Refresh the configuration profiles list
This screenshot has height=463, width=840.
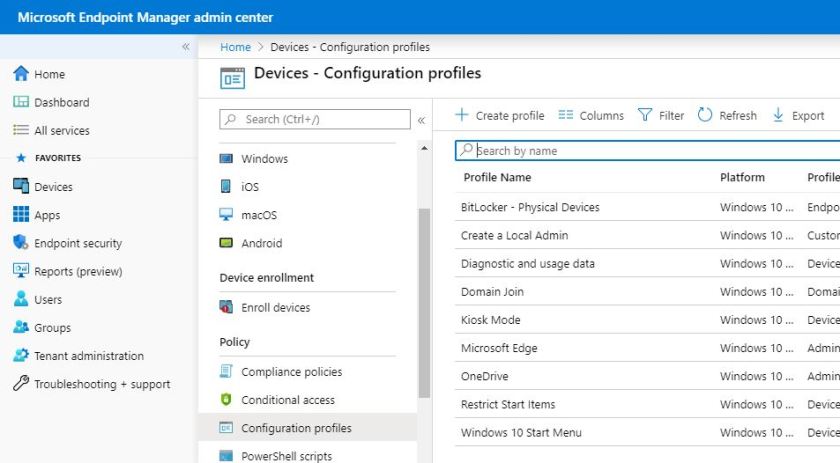point(727,115)
